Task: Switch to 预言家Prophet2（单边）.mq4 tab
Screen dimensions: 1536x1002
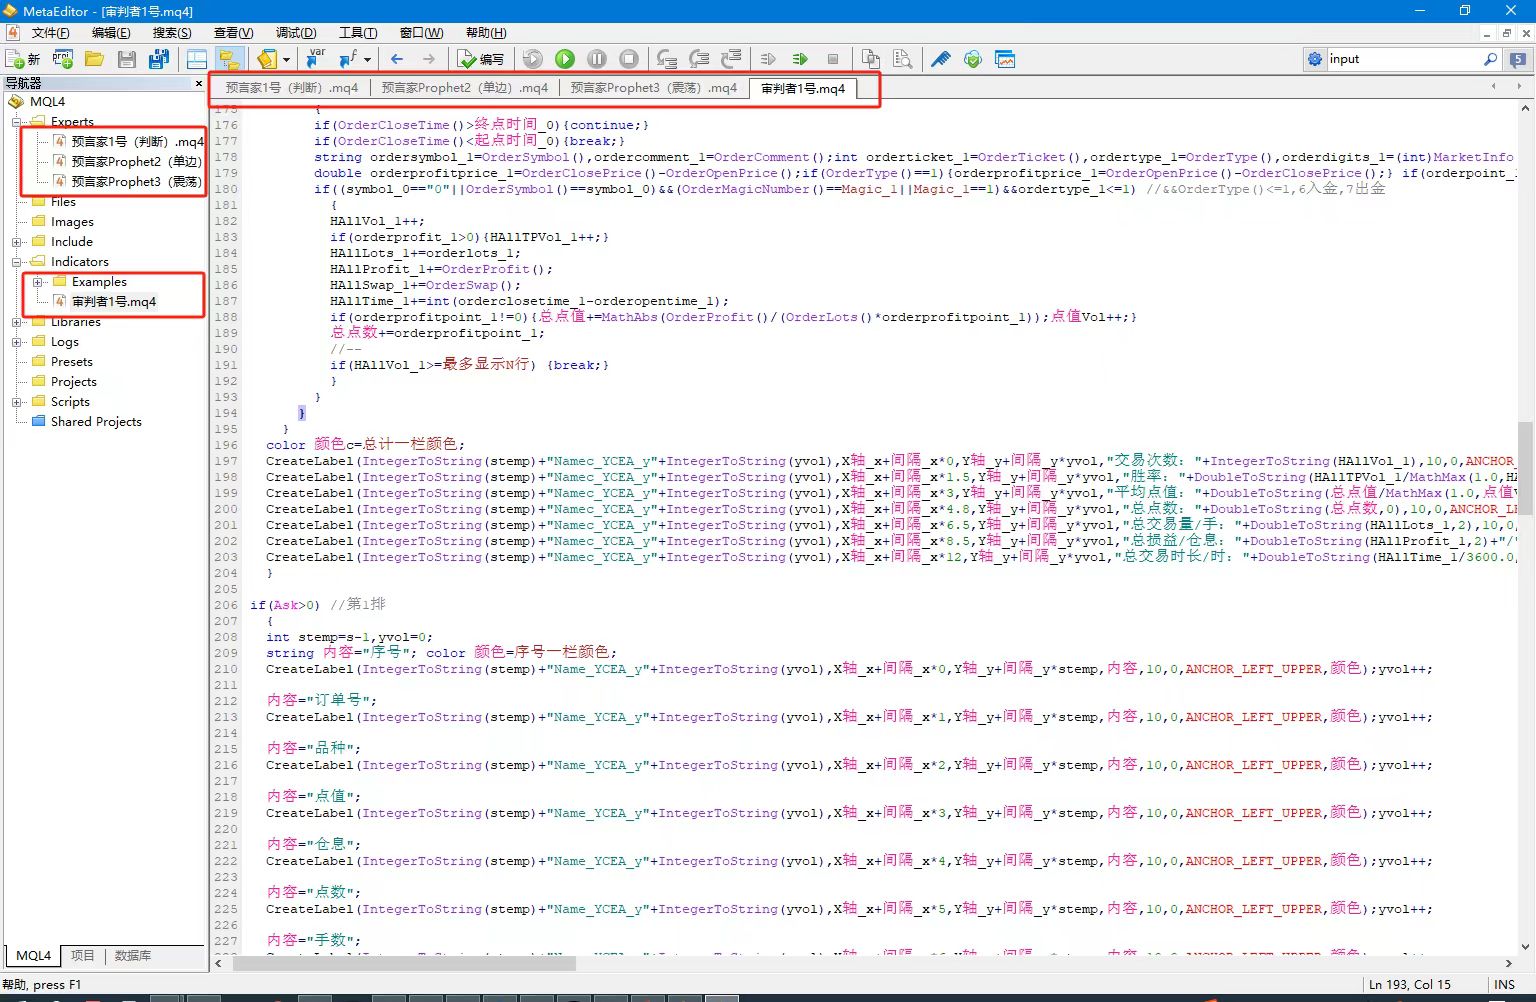Action: pos(464,88)
